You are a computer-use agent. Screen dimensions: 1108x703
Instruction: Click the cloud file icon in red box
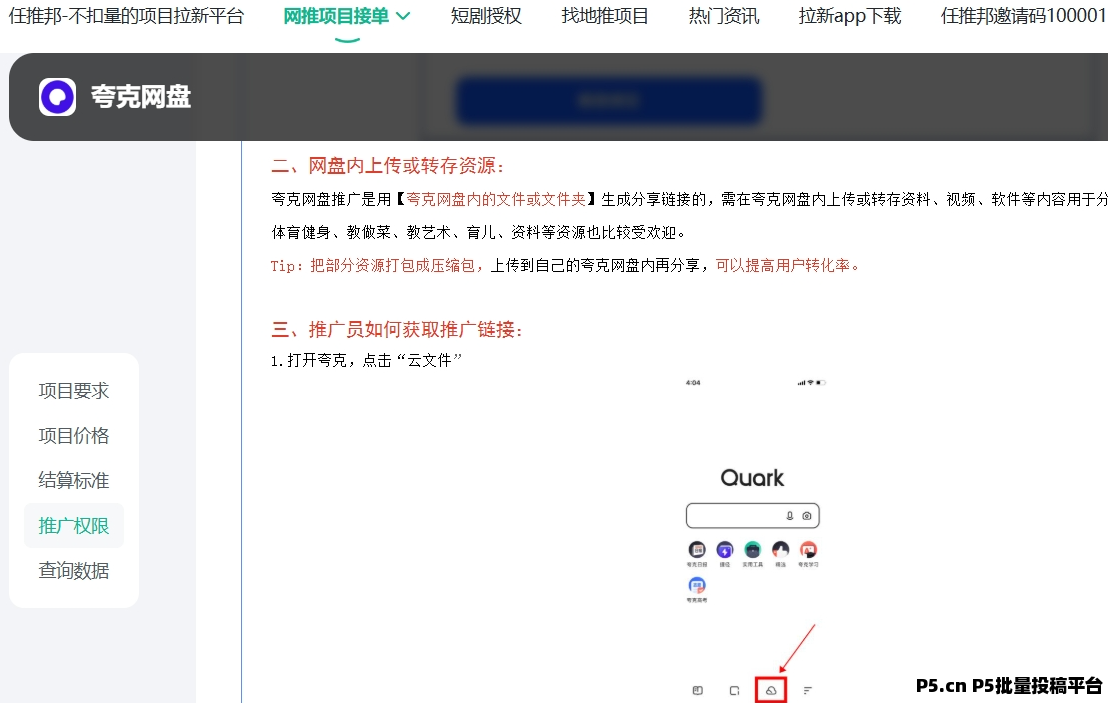tap(770, 690)
